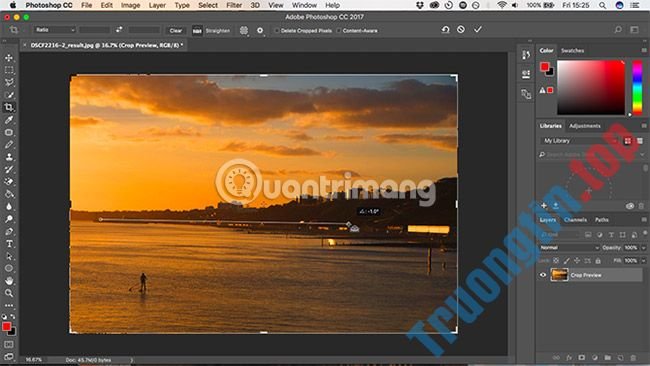Switch Libraries to grid view
Viewport: 650px width, 366px height.
(x=628, y=141)
